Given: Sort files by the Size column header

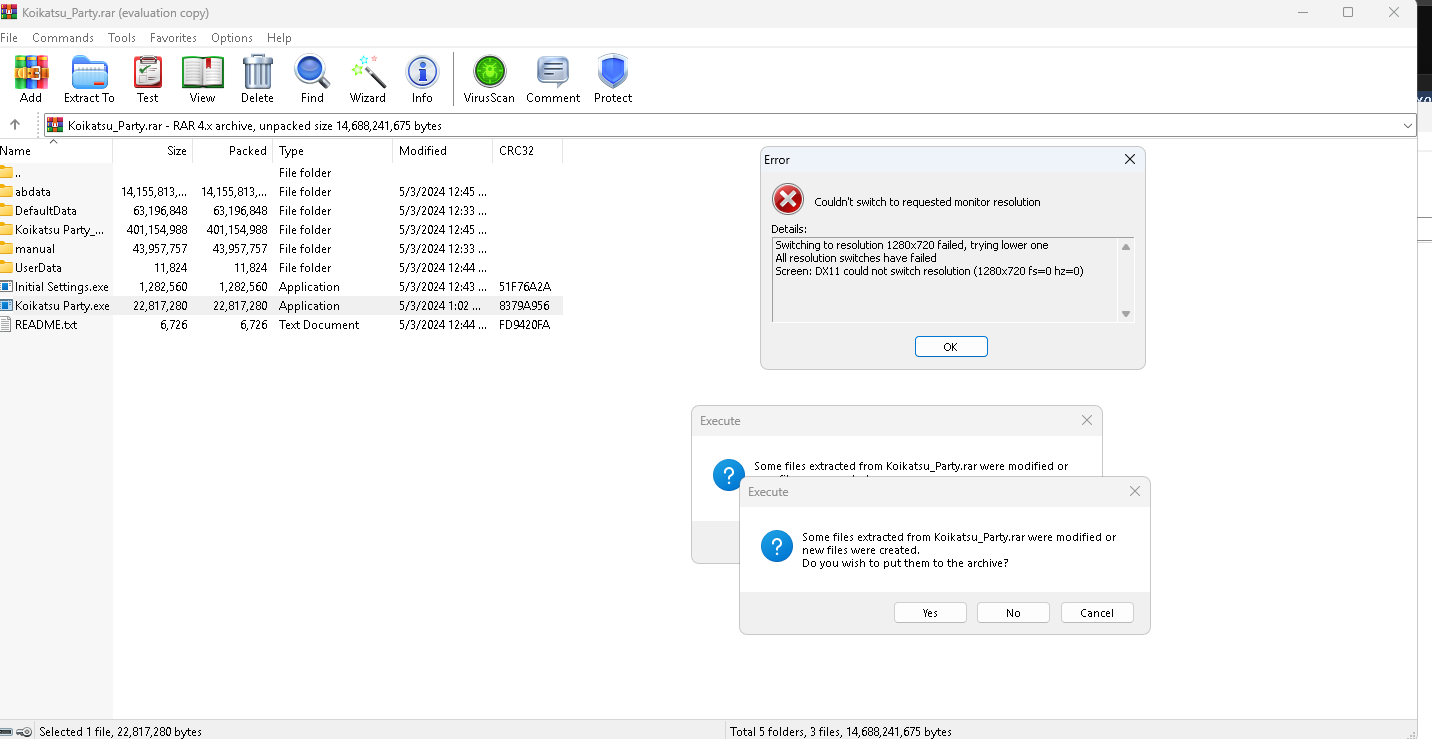Looking at the screenshot, I should point(176,151).
